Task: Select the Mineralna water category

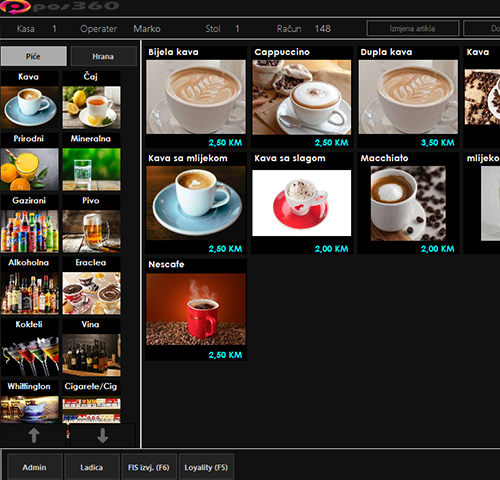Action: 91,162
